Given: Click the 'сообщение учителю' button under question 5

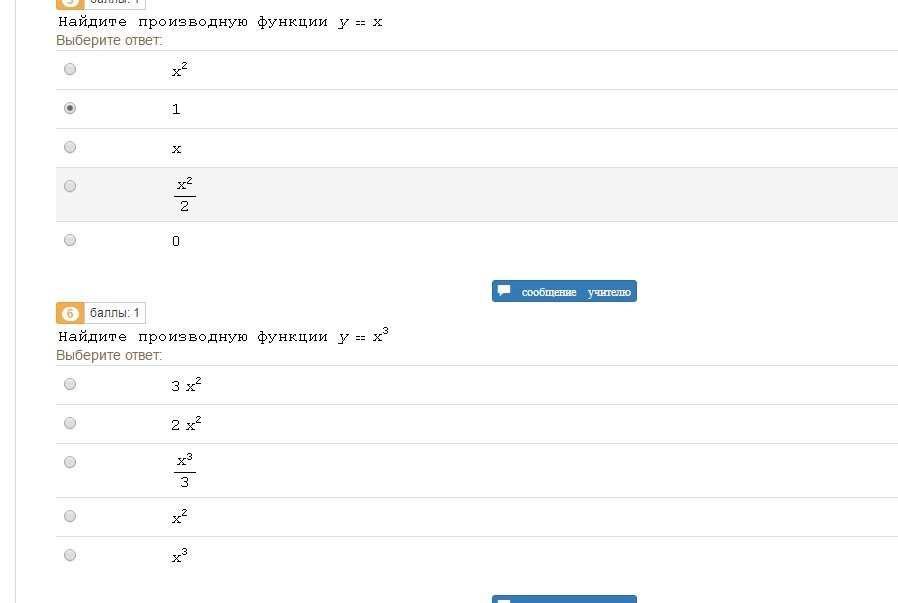Looking at the screenshot, I should coord(564,291).
